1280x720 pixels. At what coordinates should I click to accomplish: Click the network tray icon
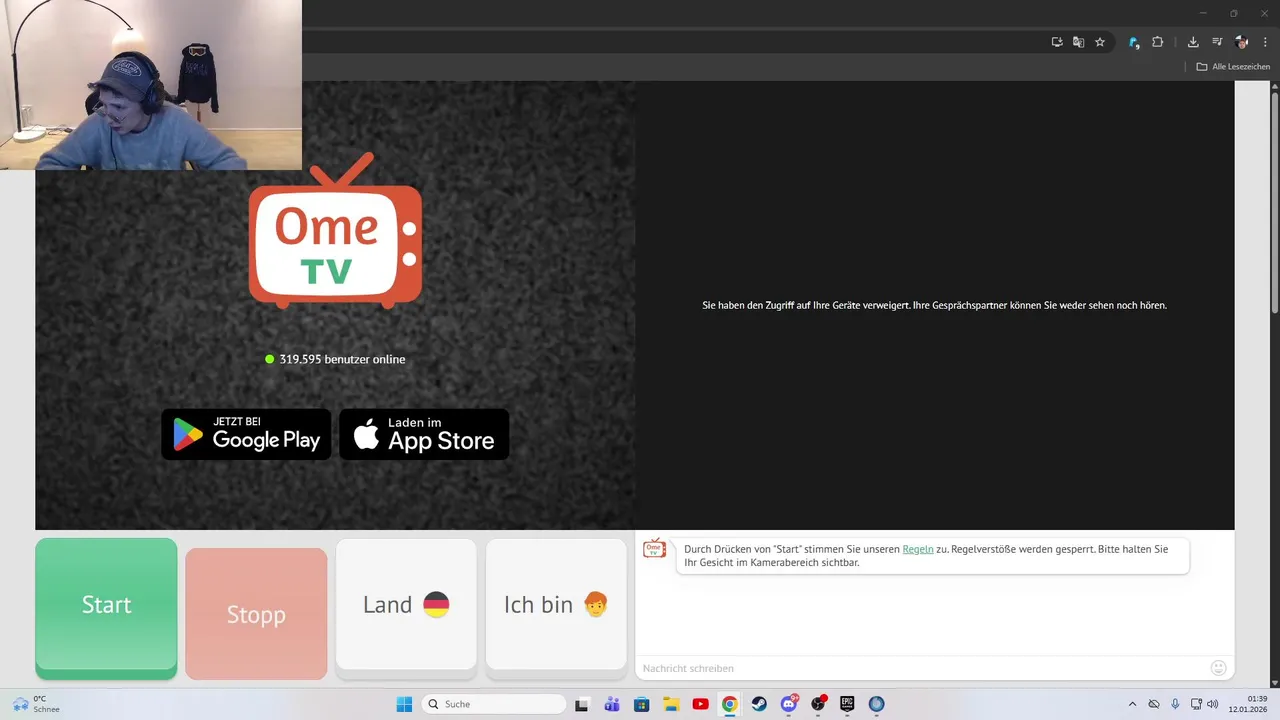[1196, 704]
